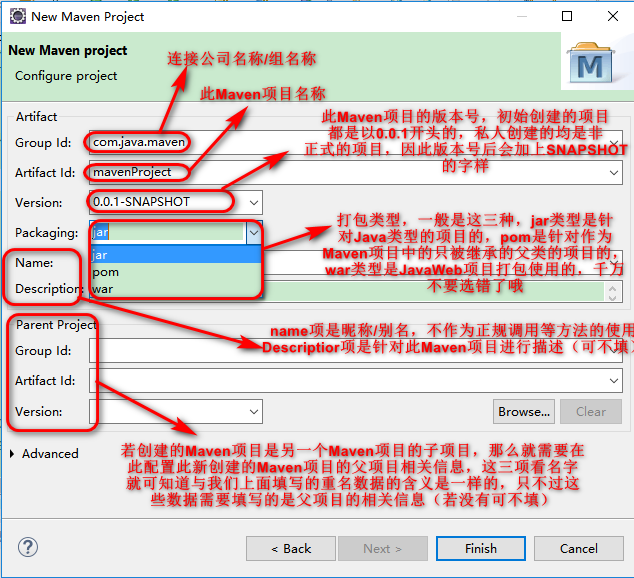Viewport: 634px width, 578px height.
Task: Toggle the Packaging dropdown arrow
Action: 254,232
